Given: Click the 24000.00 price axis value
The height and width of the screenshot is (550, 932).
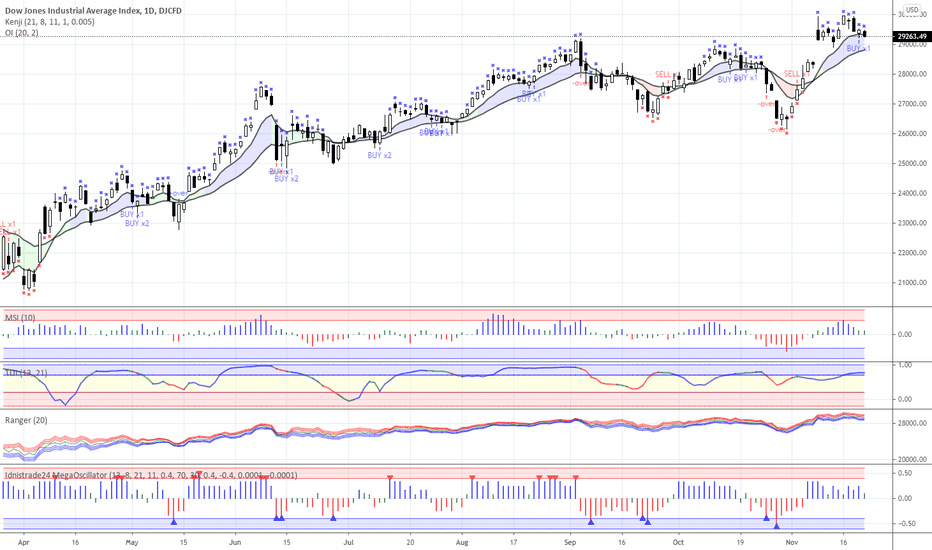Looking at the screenshot, I should click(912, 193).
